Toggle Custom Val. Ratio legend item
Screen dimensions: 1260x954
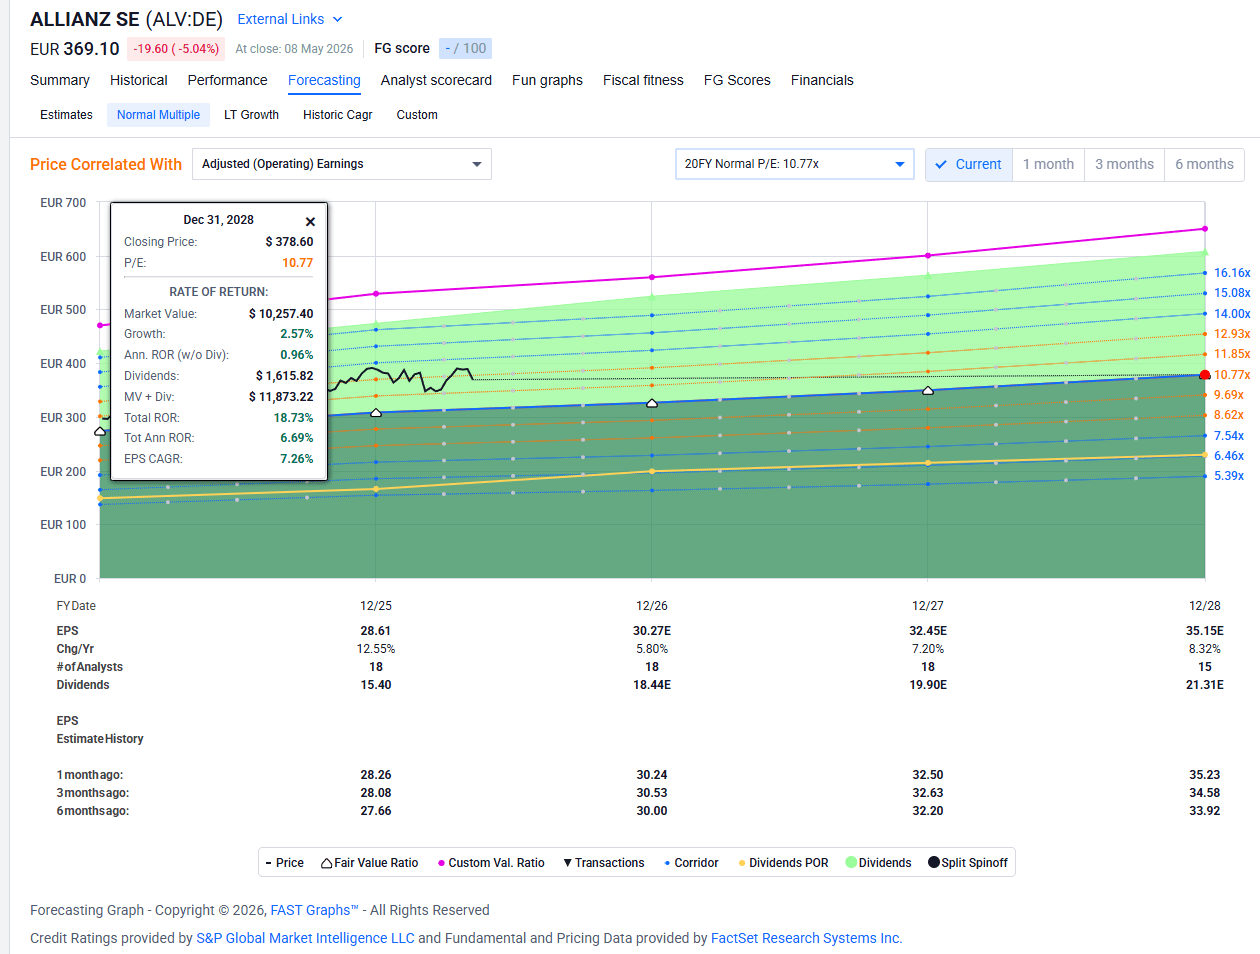coord(491,863)
